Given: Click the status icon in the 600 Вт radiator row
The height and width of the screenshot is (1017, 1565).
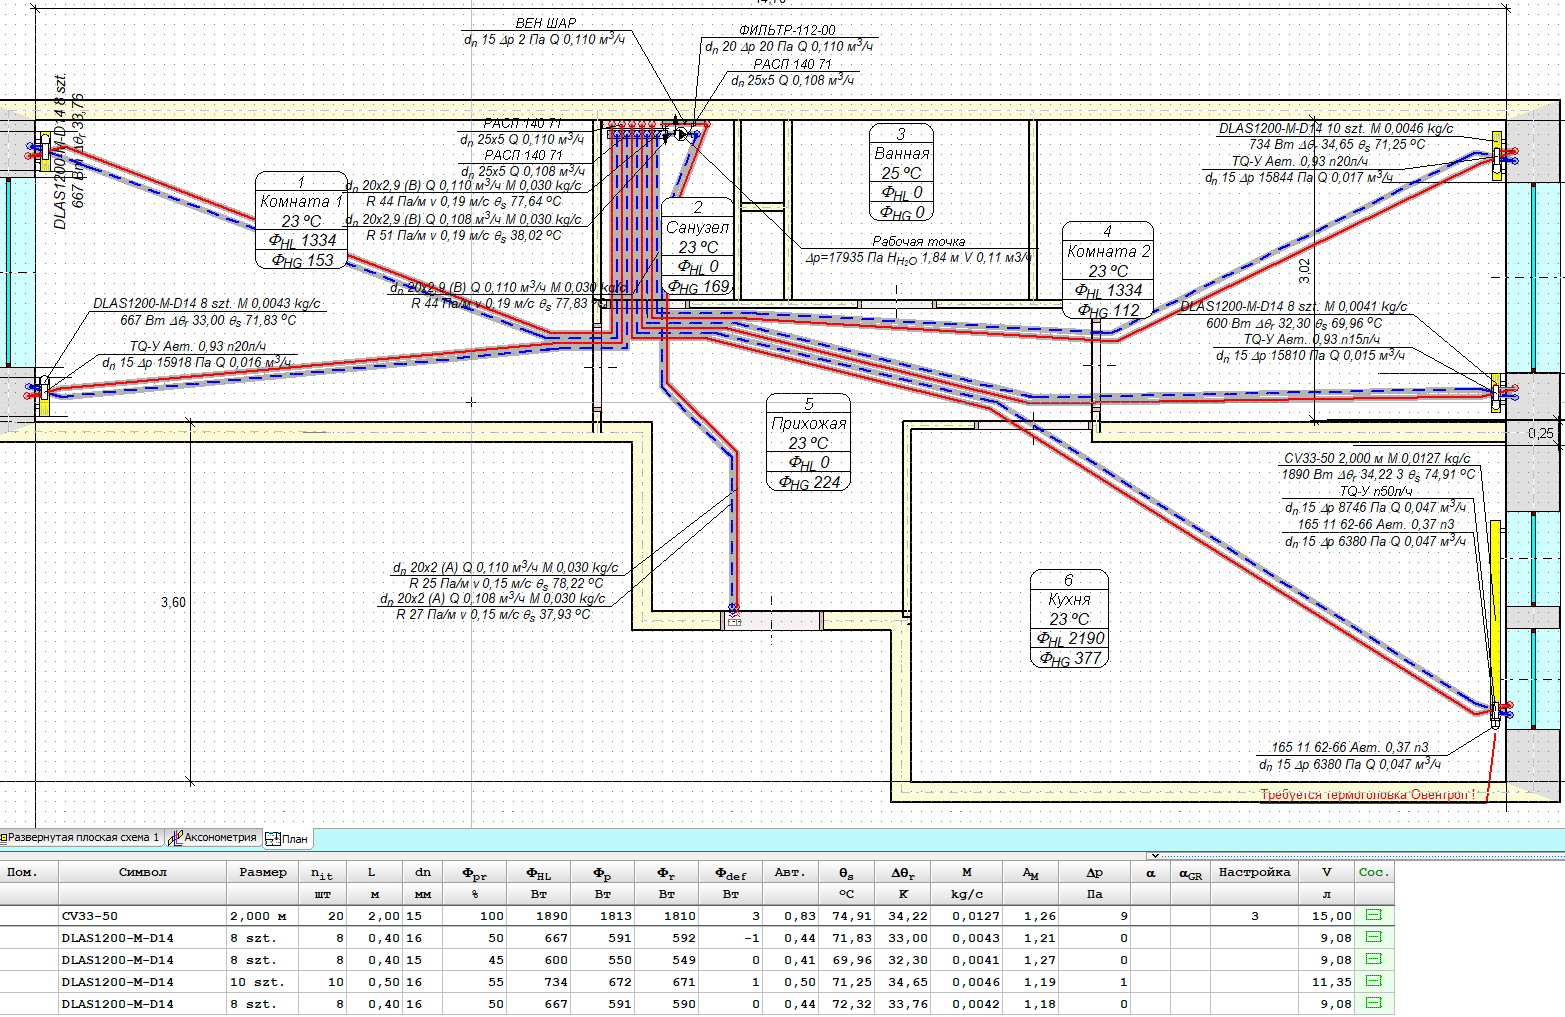Looking at the screenshot, I should pyautogui.click(x=1373, y=959).
